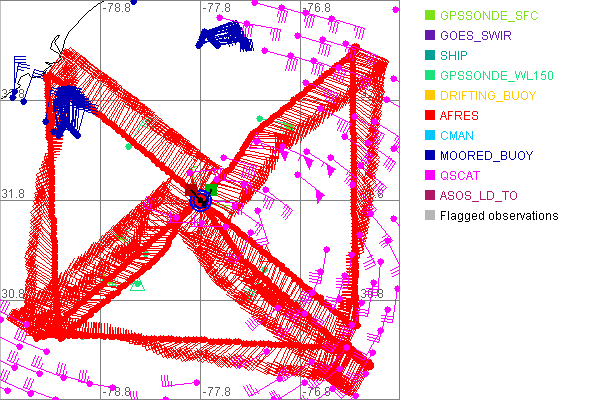Click the 31.8 latitude axis label
600x400 pixels.
(12, 193)
